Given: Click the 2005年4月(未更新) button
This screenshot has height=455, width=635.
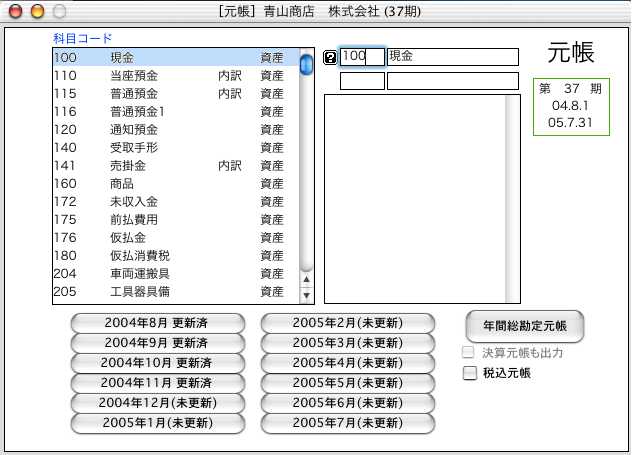Looking at the screenshot, I should click(x=348, y=362).
